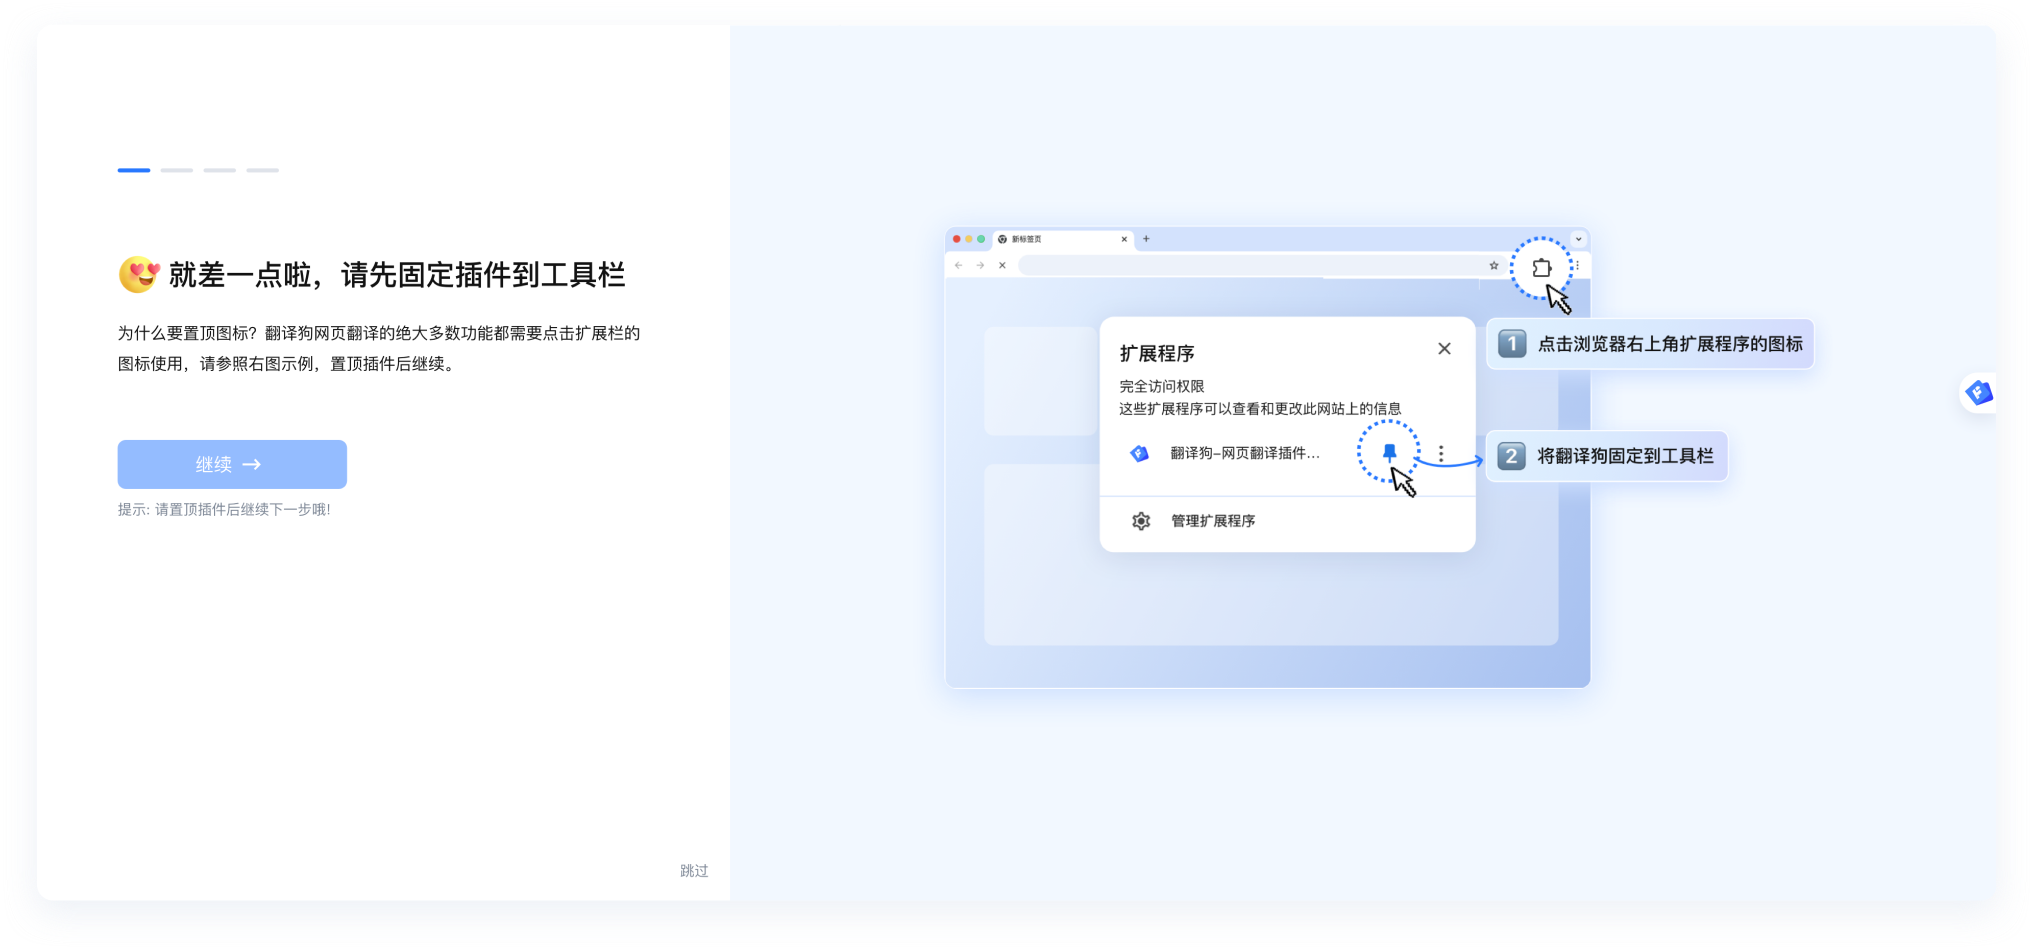Image resolution: width=2032 pixels, height=950 pixels.
Task: Click the step 1 label 点击浏览器右上角扩展程序的图标
Action: 1669,344
